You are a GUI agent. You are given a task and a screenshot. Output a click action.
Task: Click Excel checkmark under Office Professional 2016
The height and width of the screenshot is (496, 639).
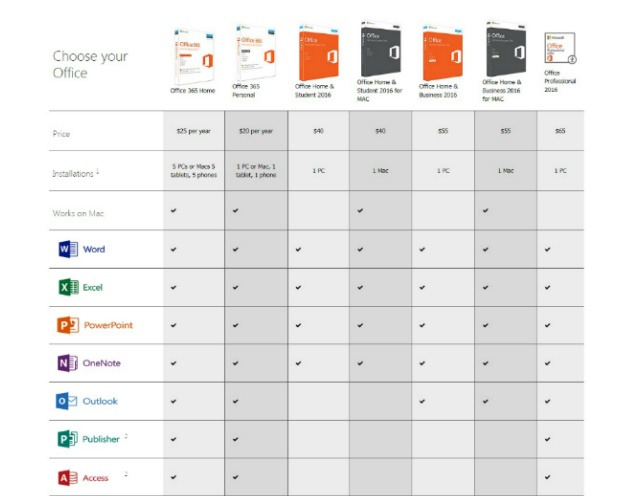click(547, 287)
